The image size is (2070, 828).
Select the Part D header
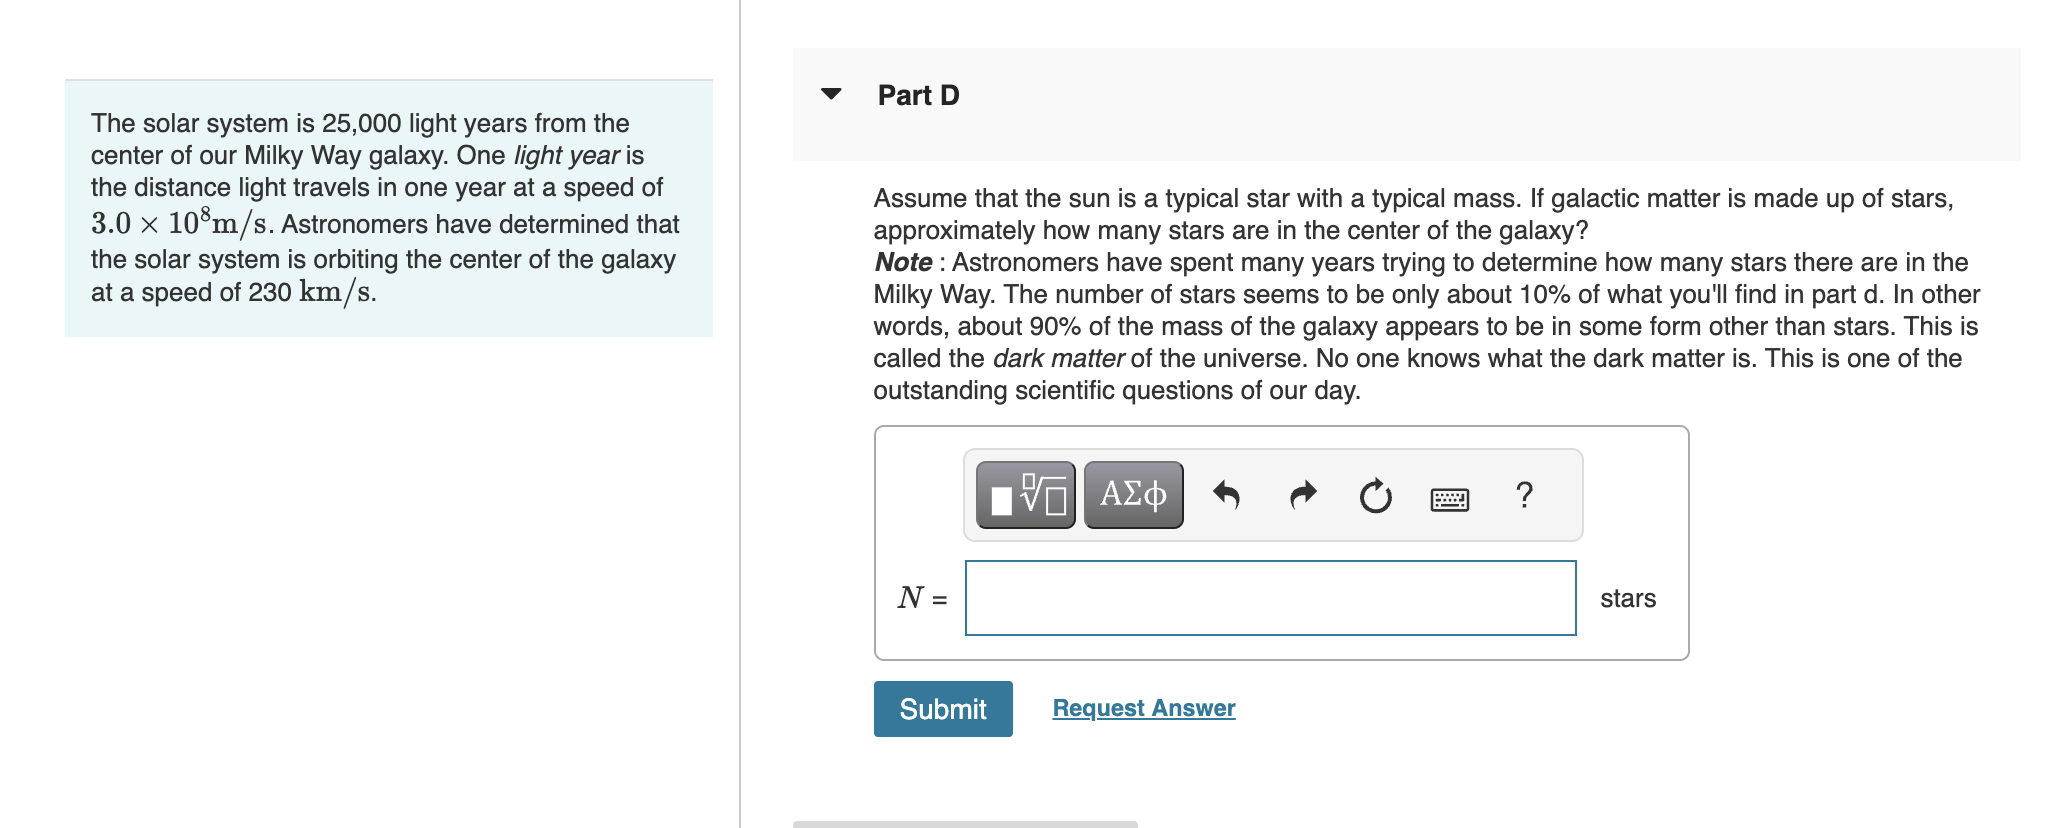coord(917,94)
